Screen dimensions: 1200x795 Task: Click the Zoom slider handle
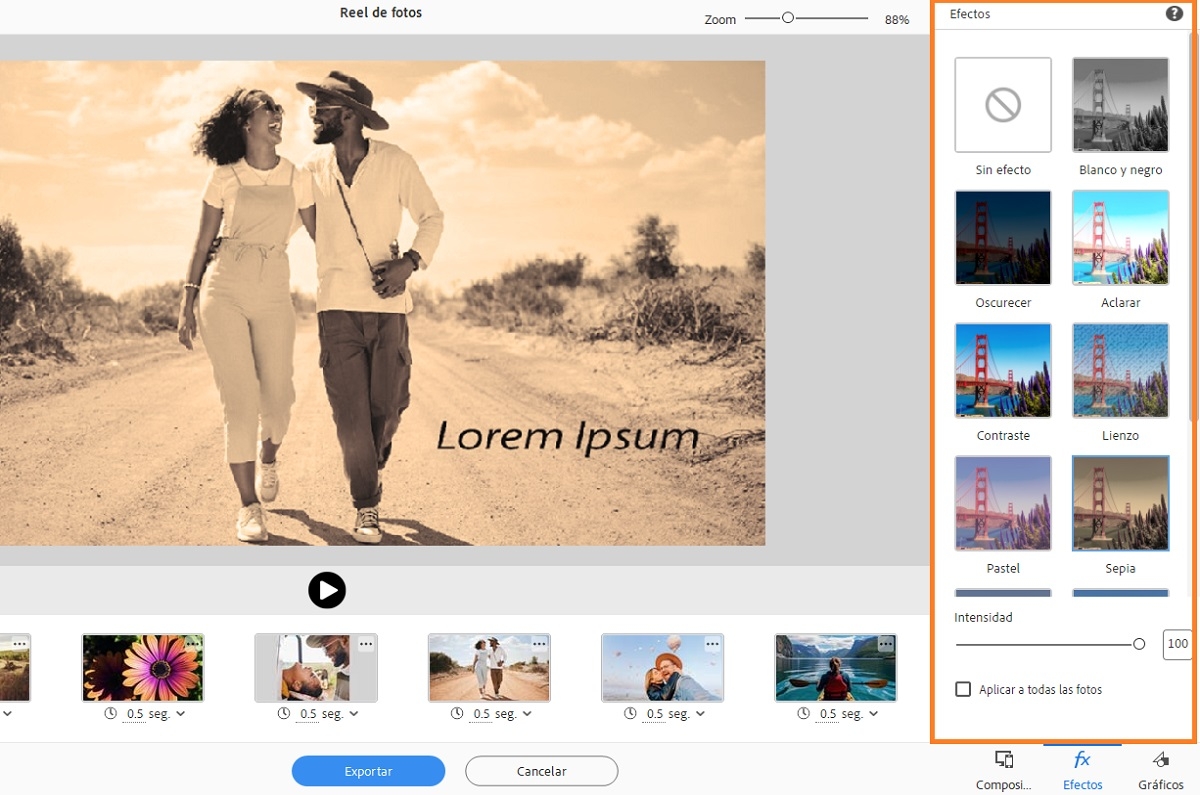pos(788,18)
